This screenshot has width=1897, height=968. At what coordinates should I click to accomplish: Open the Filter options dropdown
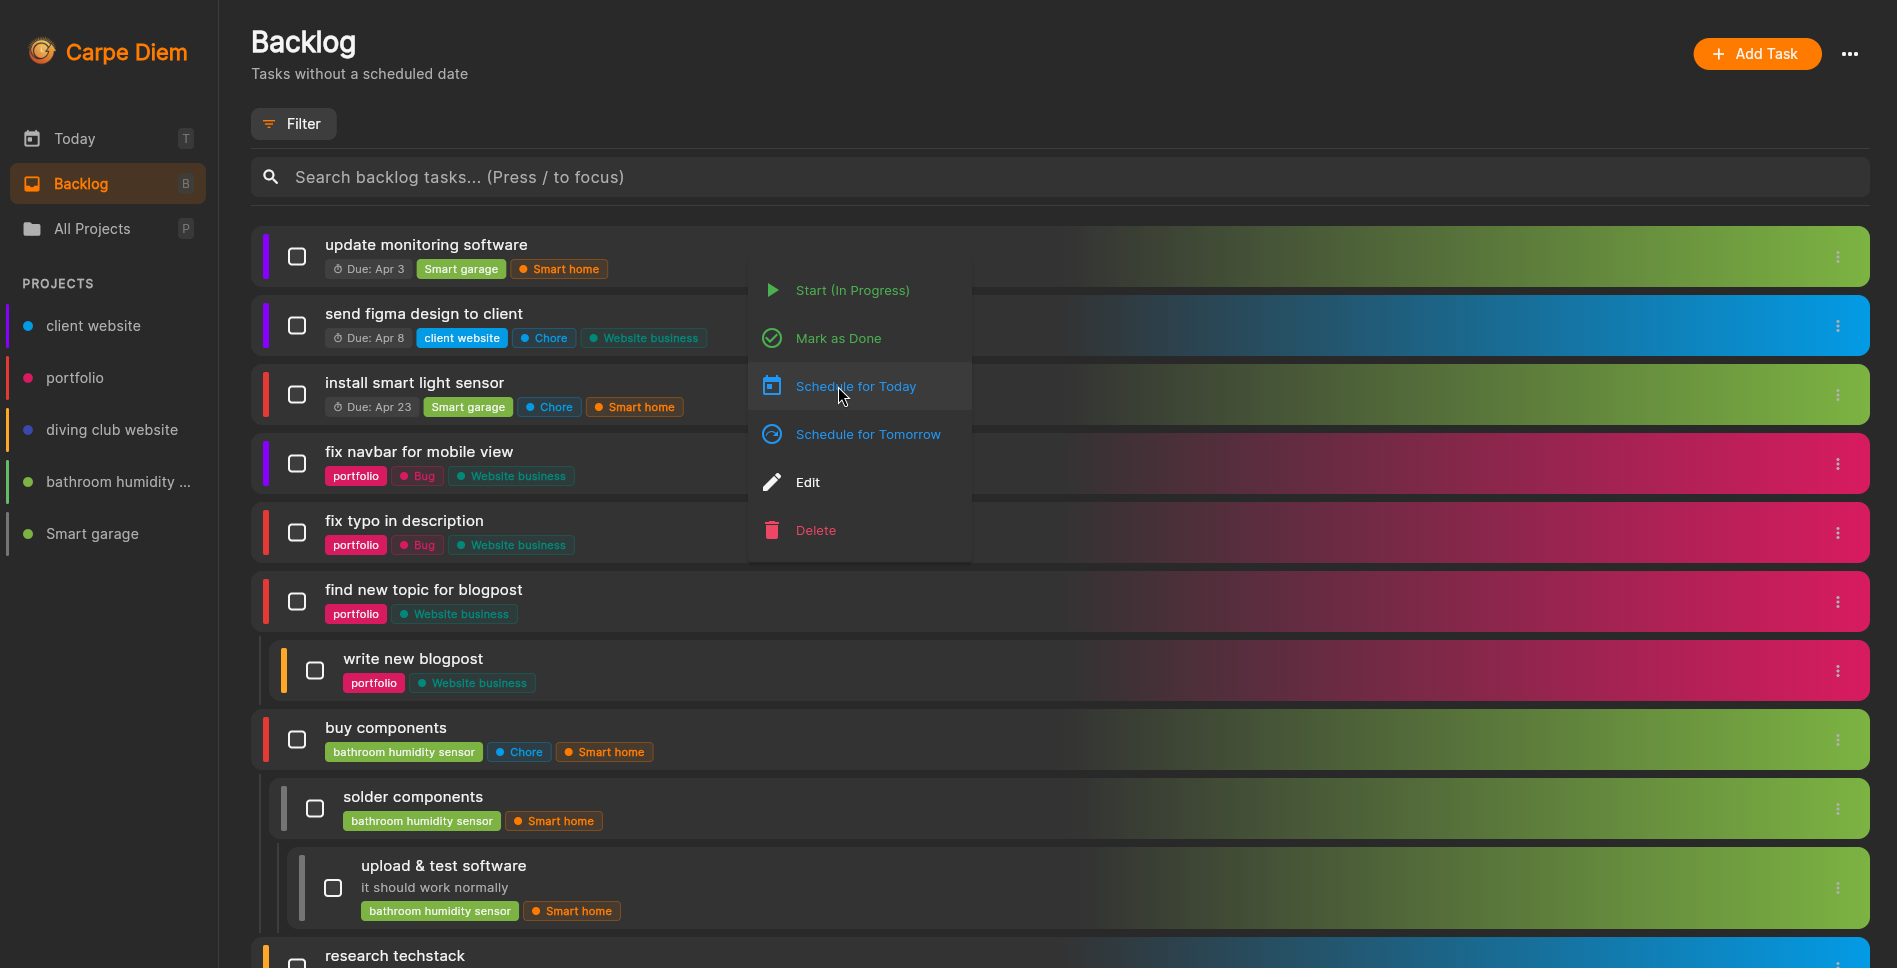pyautogui.click(x=293, y=124)
